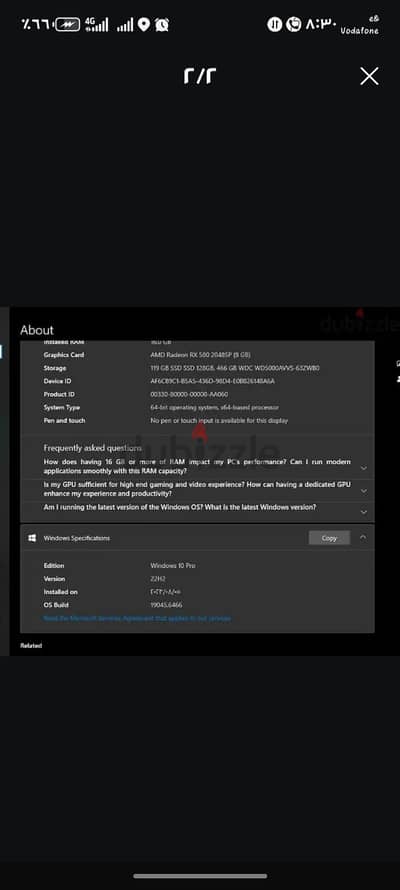Tap the alarm clock status icon
Image resolution: width=400 pixels, height=890 pixels.
[162, 24]
